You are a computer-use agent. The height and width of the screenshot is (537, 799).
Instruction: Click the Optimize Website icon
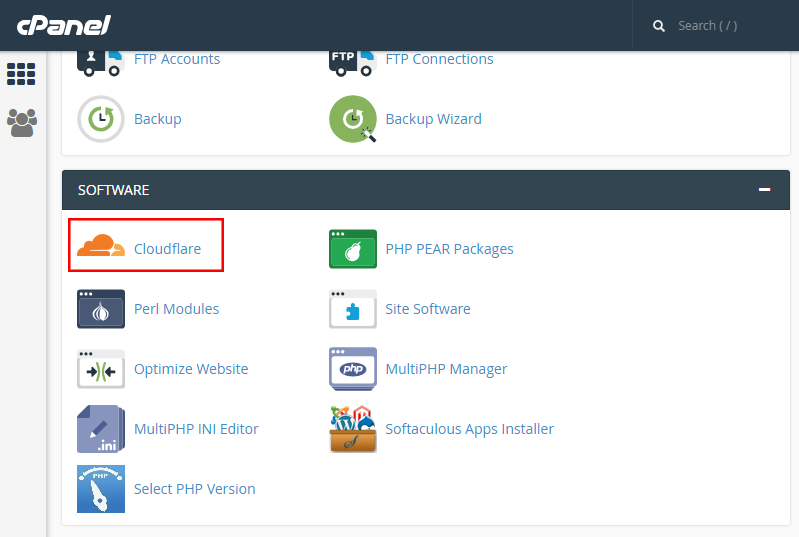[x=101, y=369]
